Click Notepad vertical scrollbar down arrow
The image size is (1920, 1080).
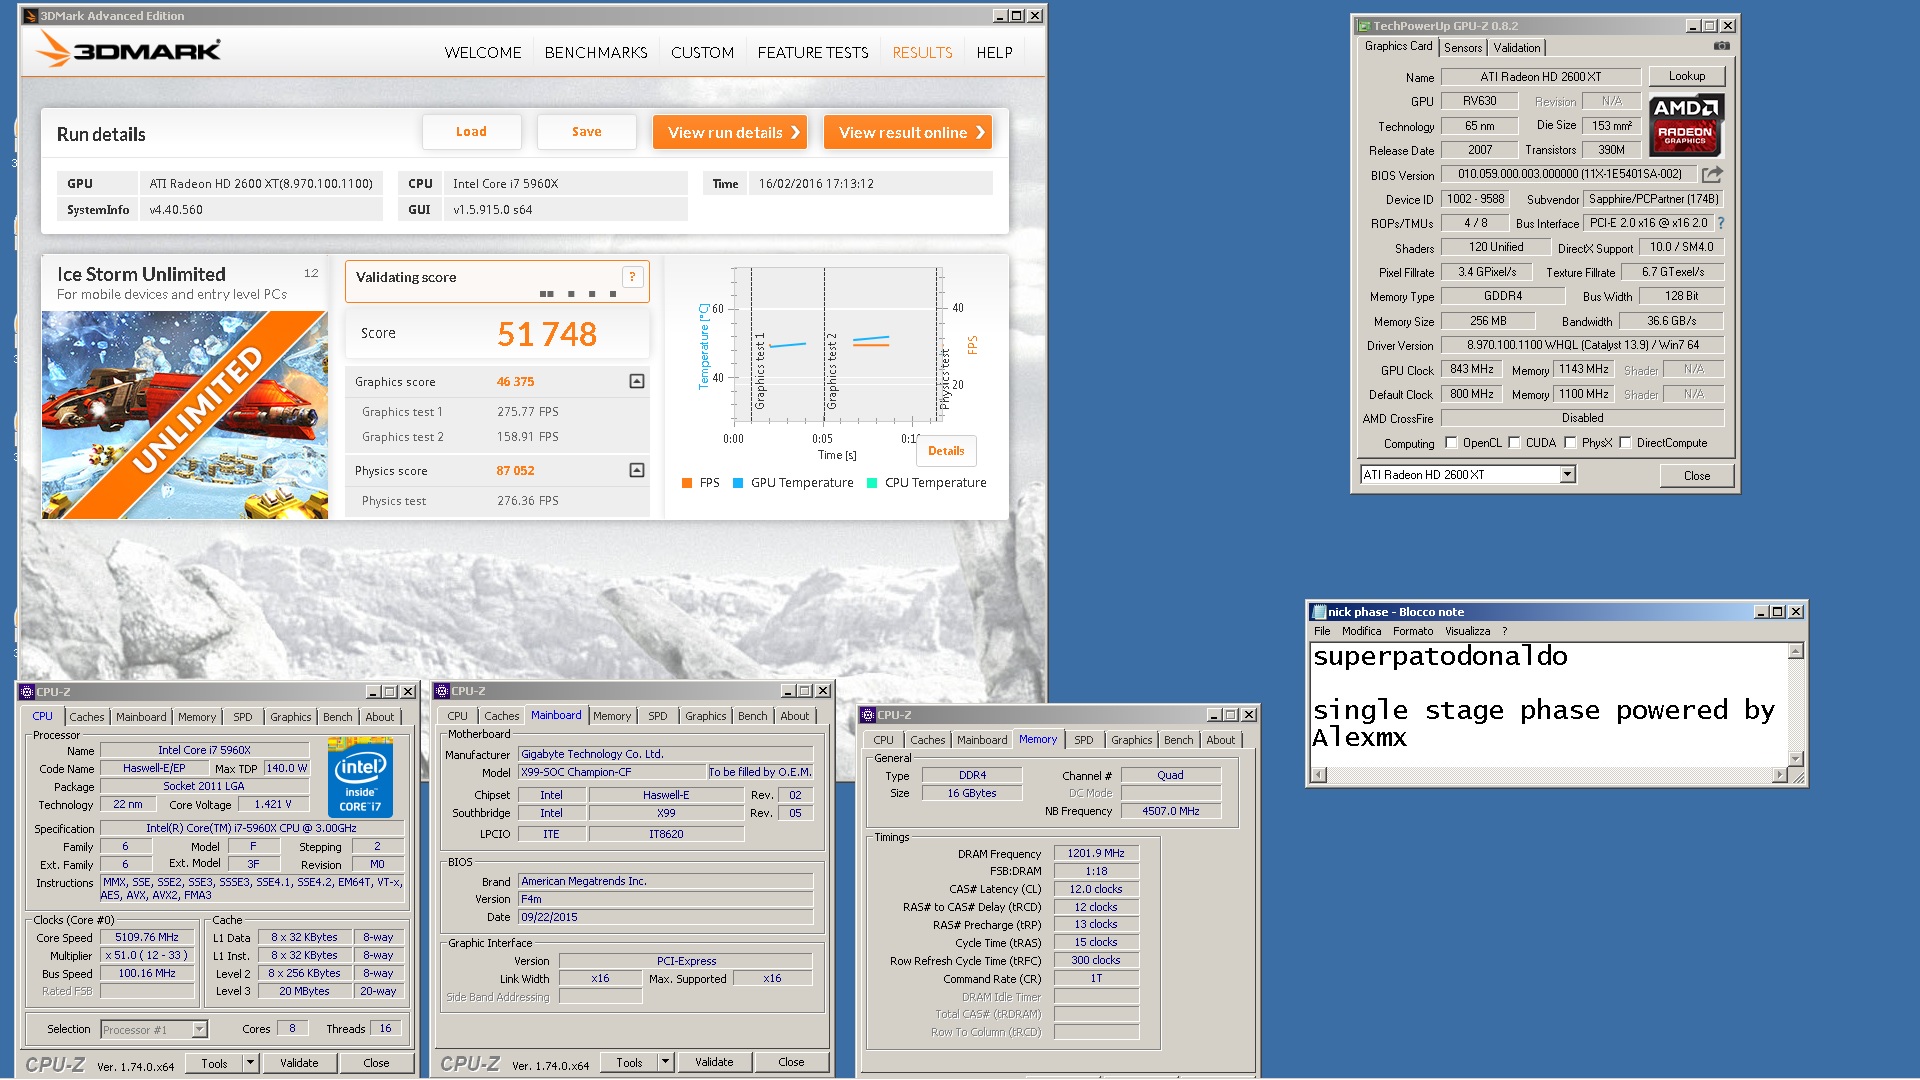point(1796,758)
